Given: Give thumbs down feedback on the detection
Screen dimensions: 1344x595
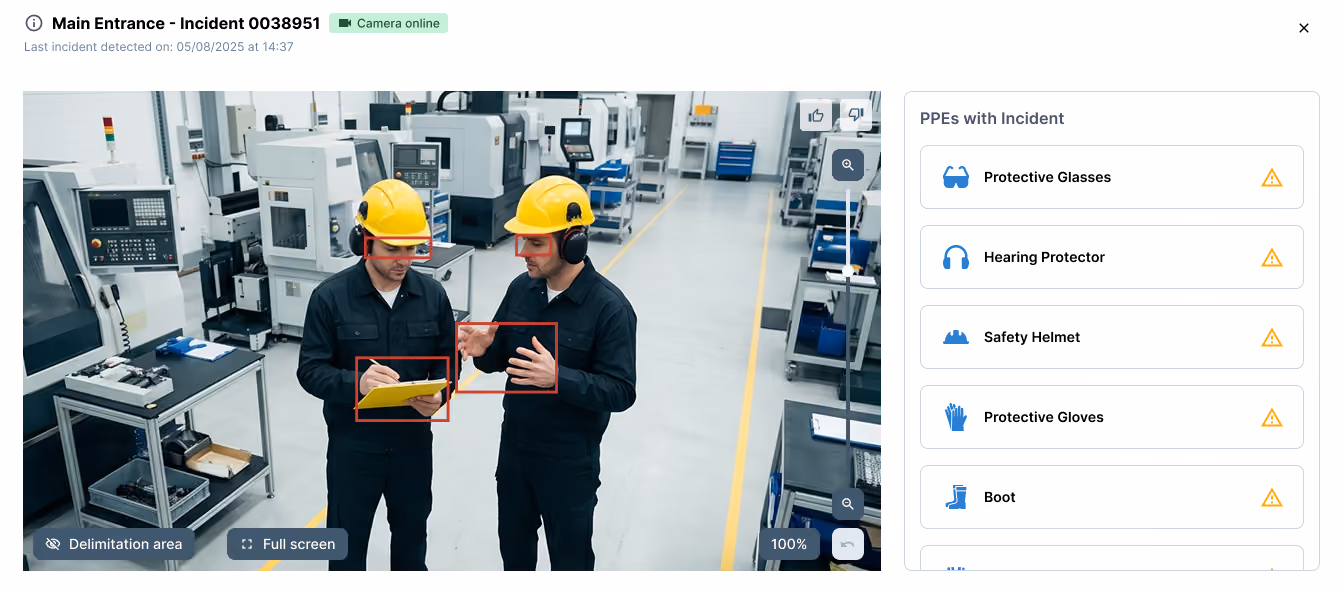Looking at the screenshot, I should pyautogui.click(x=855, y=116).
